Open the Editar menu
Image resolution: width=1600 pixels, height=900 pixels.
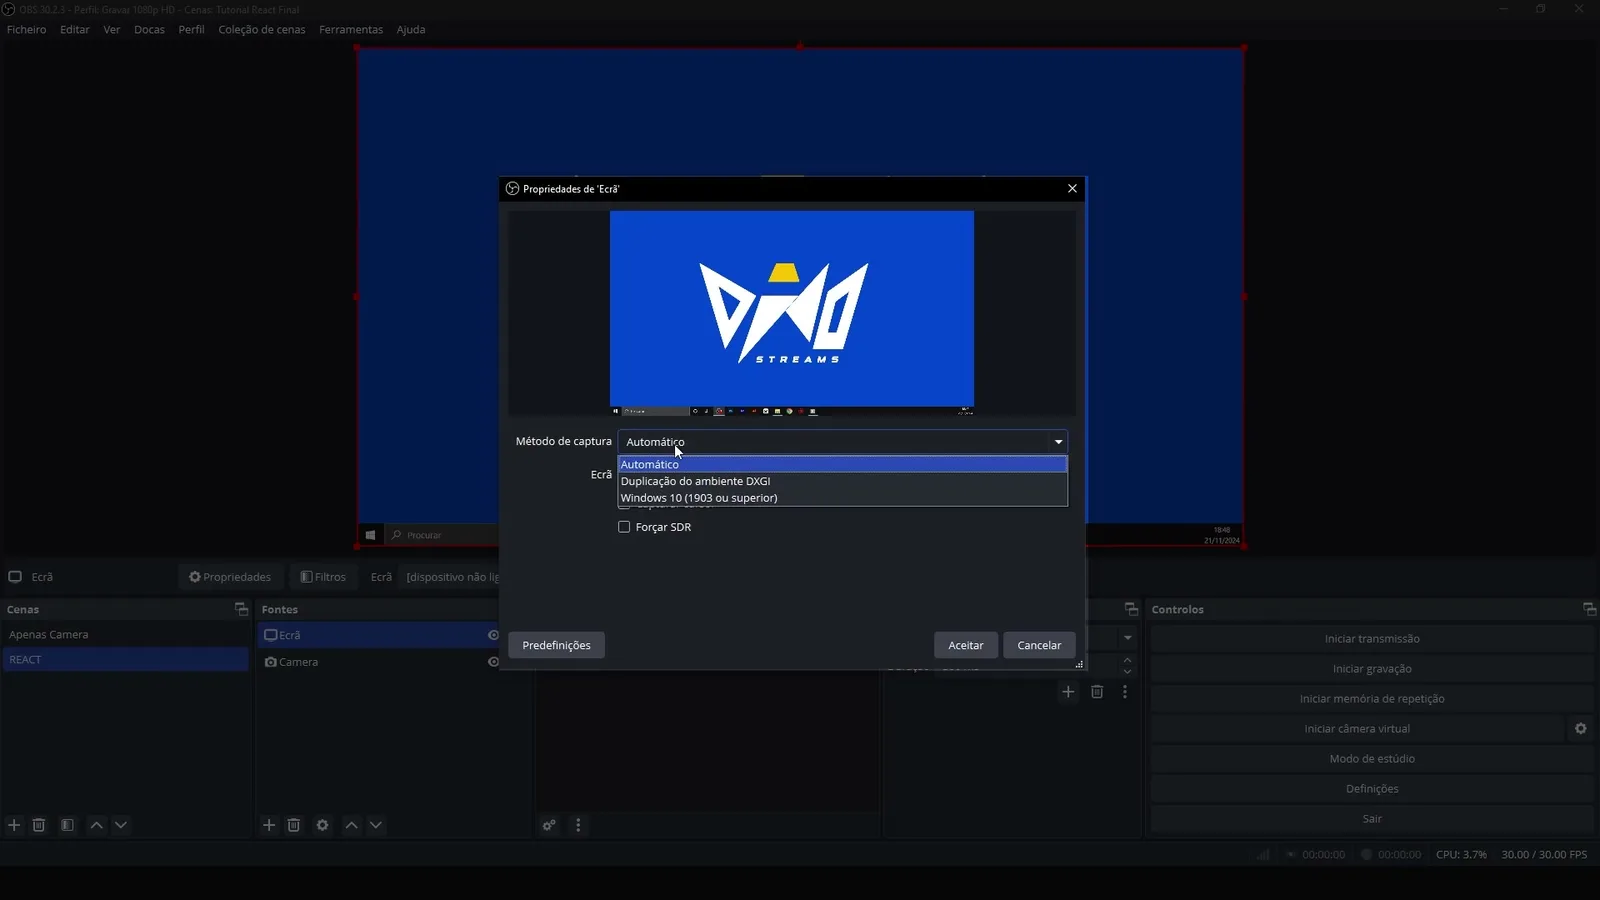[x=75, y=29]
